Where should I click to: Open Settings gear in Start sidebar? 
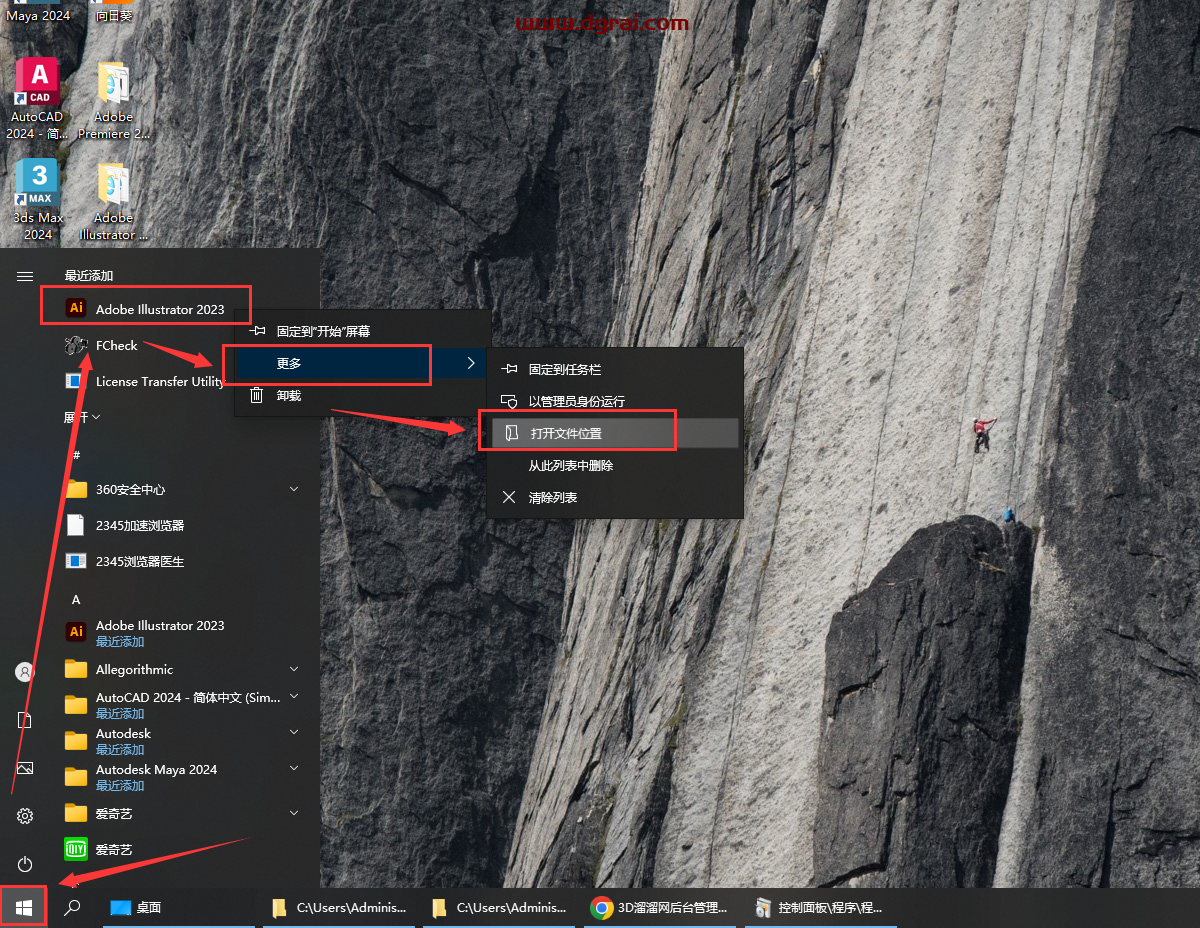pyautogui.click(x=25, y=816)
